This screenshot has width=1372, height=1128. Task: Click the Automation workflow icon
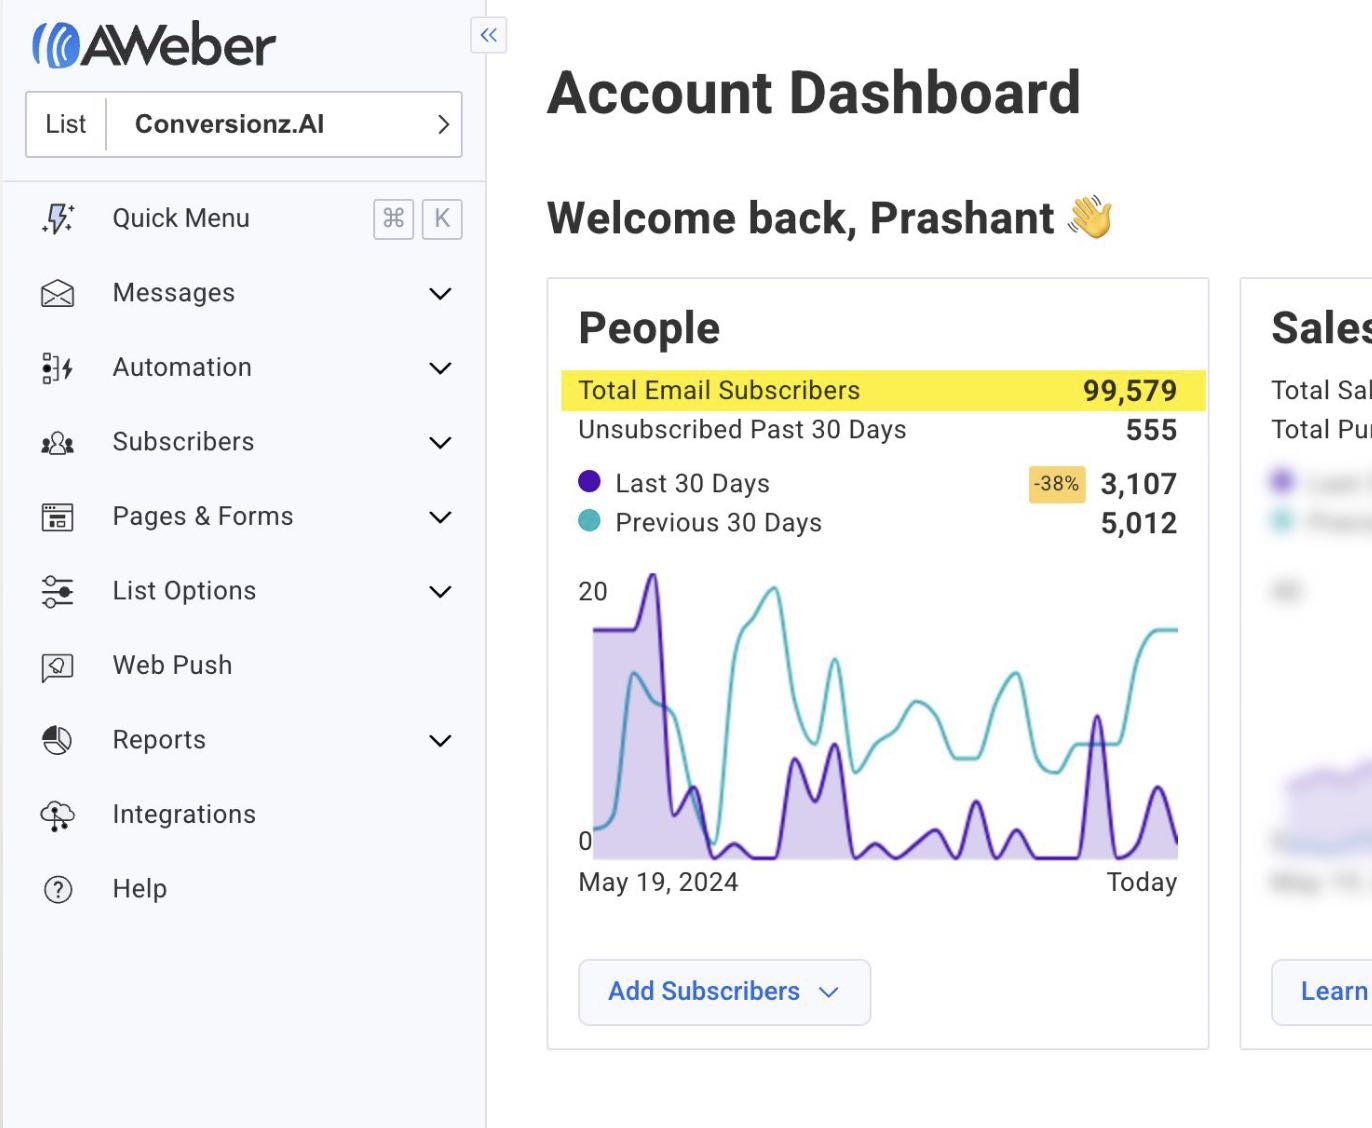[x=57, y=368]
